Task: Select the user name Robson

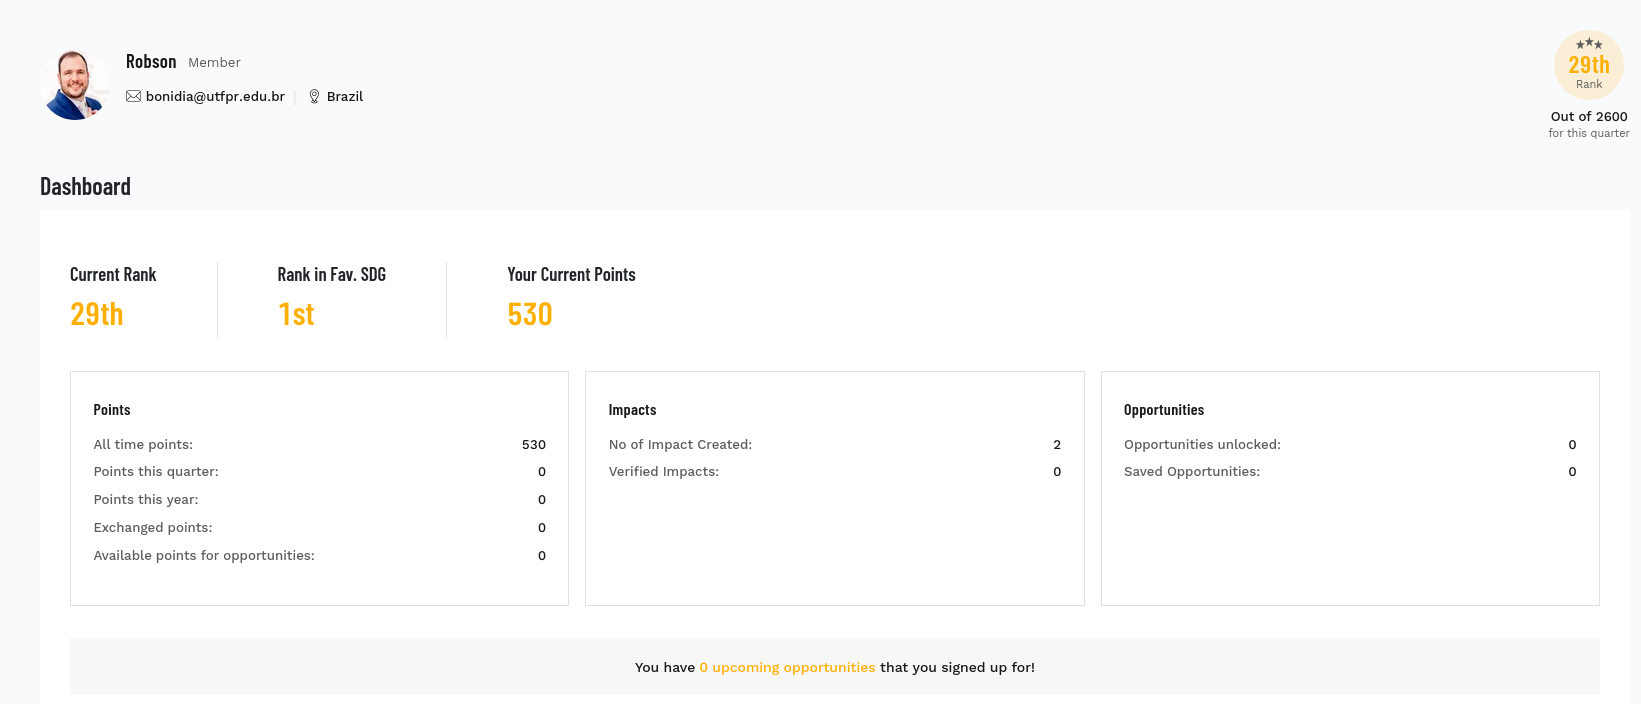Action: tap(151, 62)
